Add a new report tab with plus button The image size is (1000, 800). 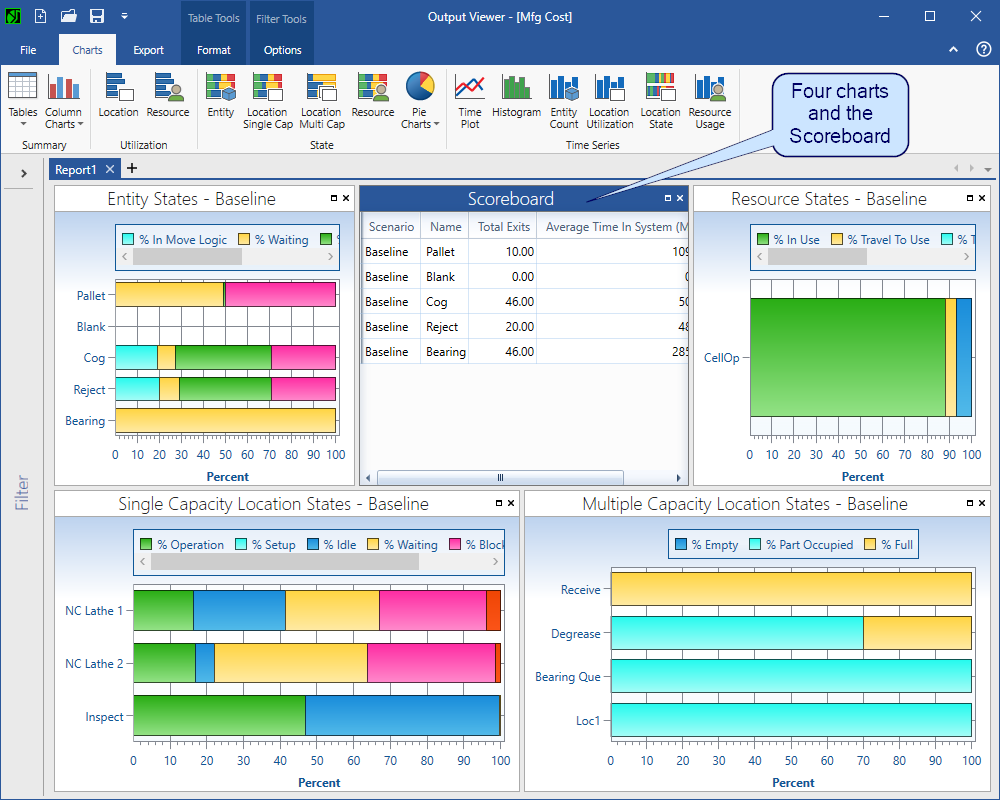pos(132,169)
